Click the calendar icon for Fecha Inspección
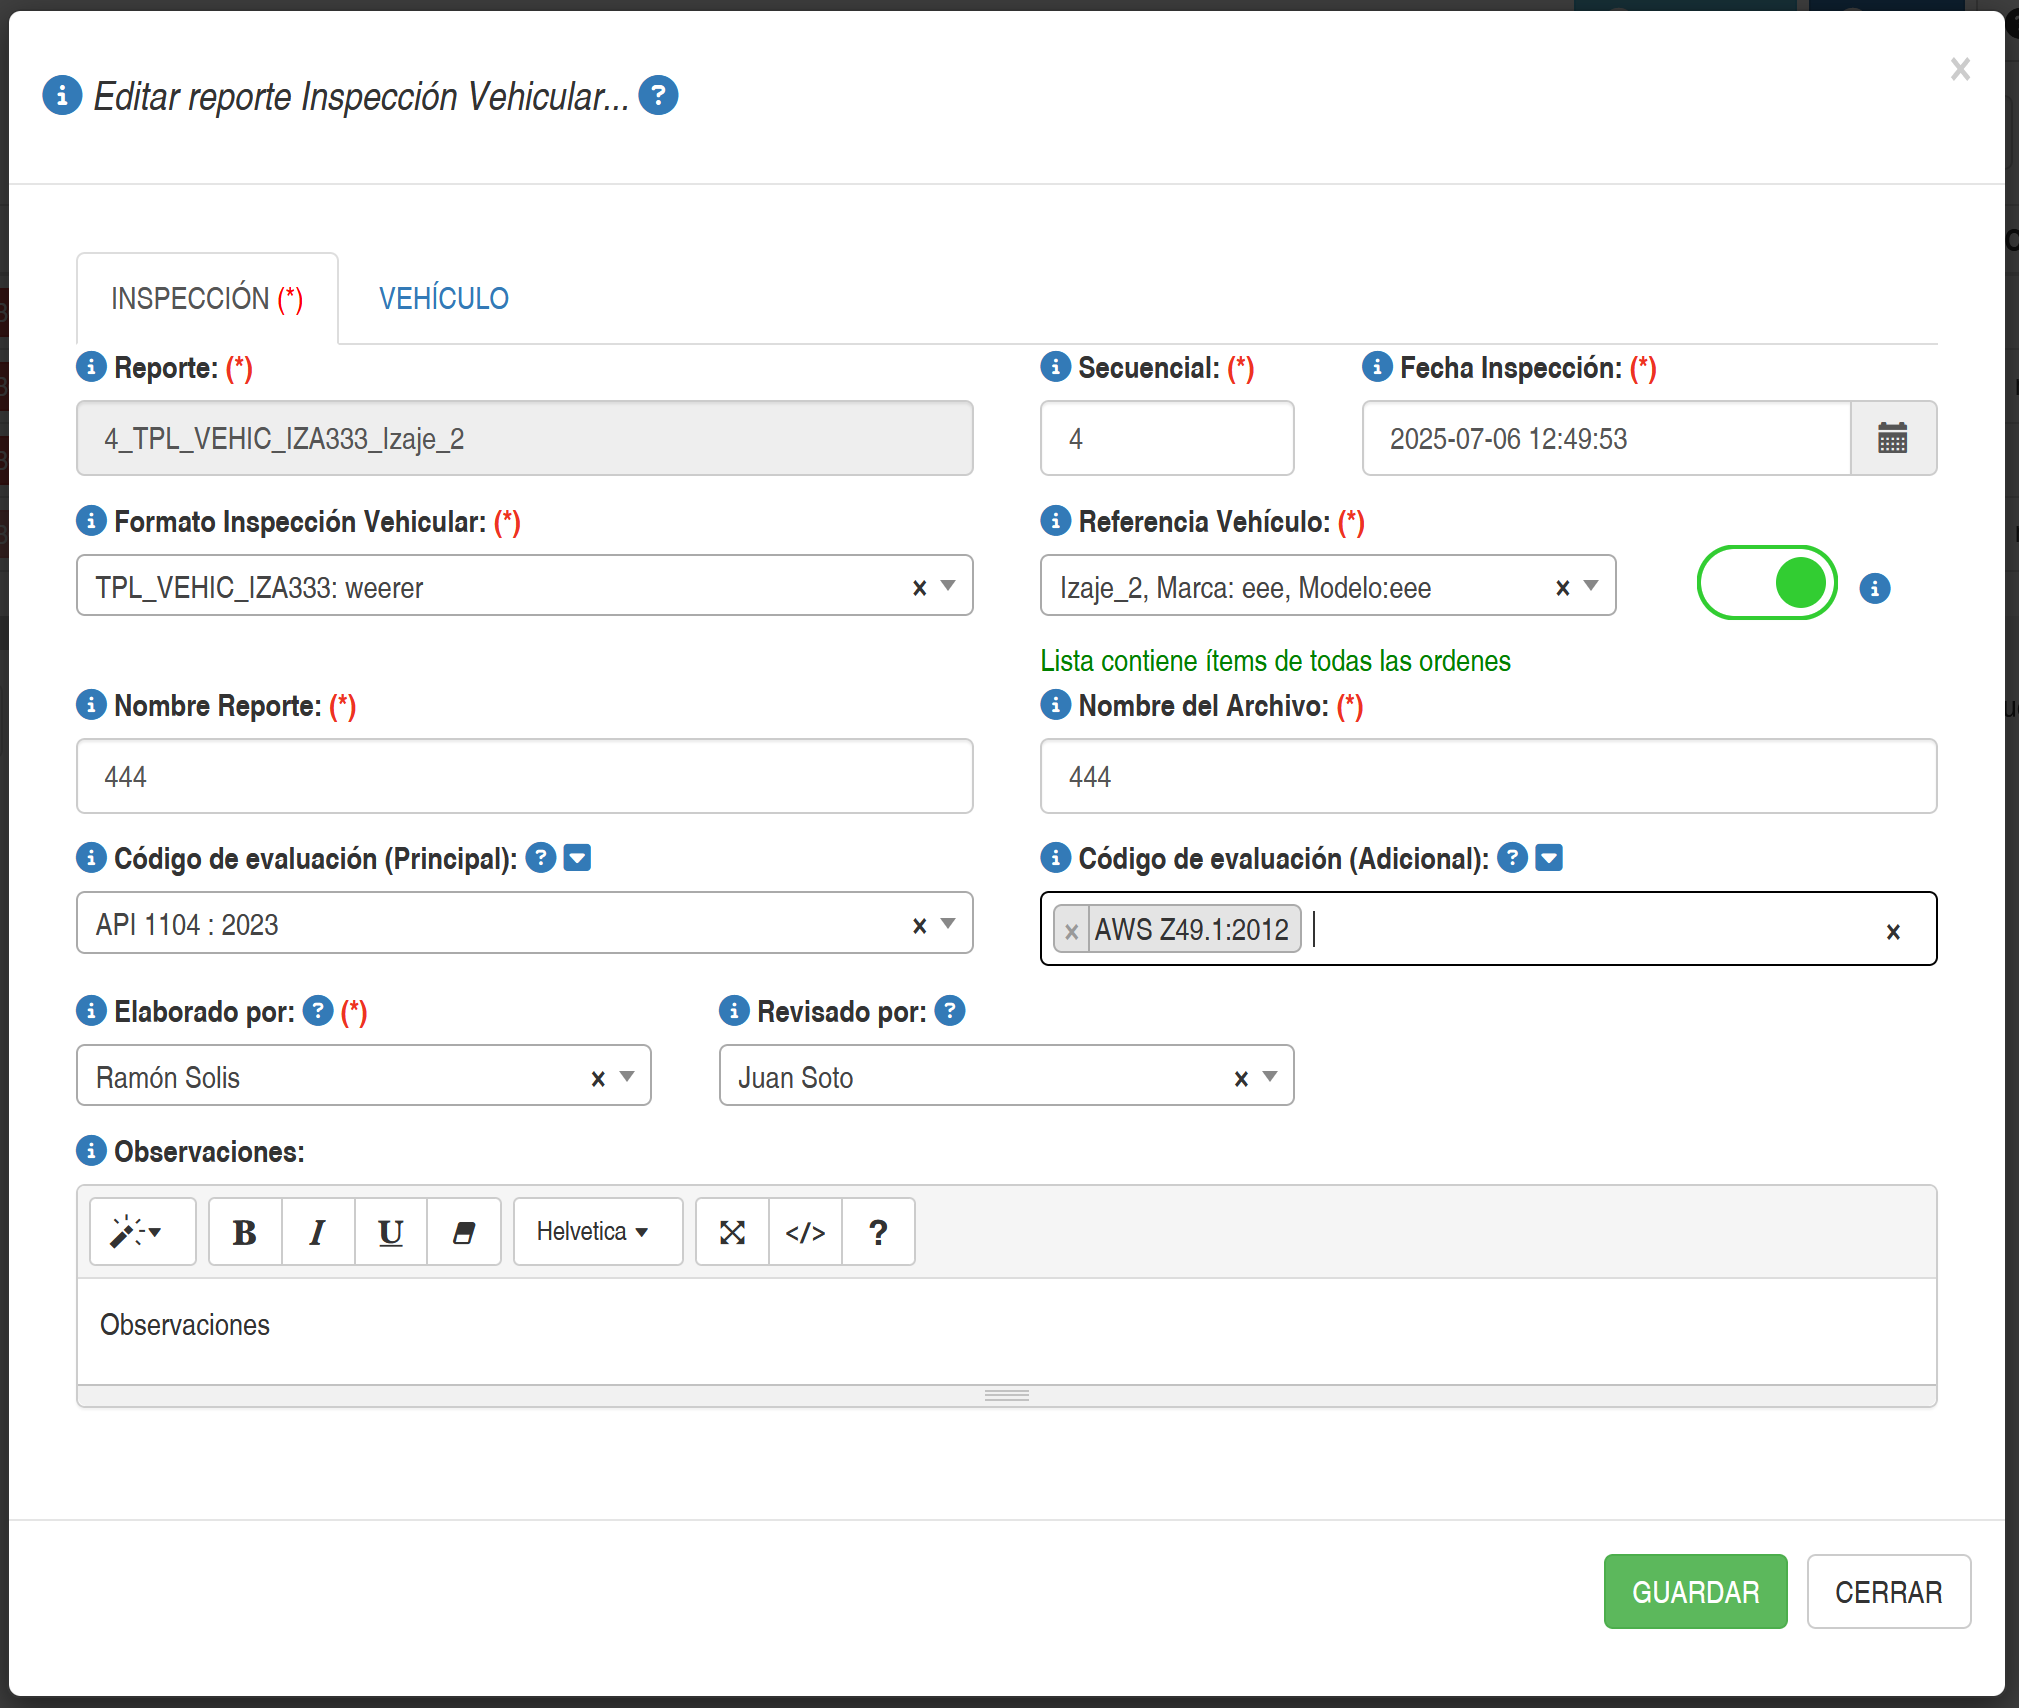The width and height of the screenshot is (2019, 1708). [x=1892, y=438]
